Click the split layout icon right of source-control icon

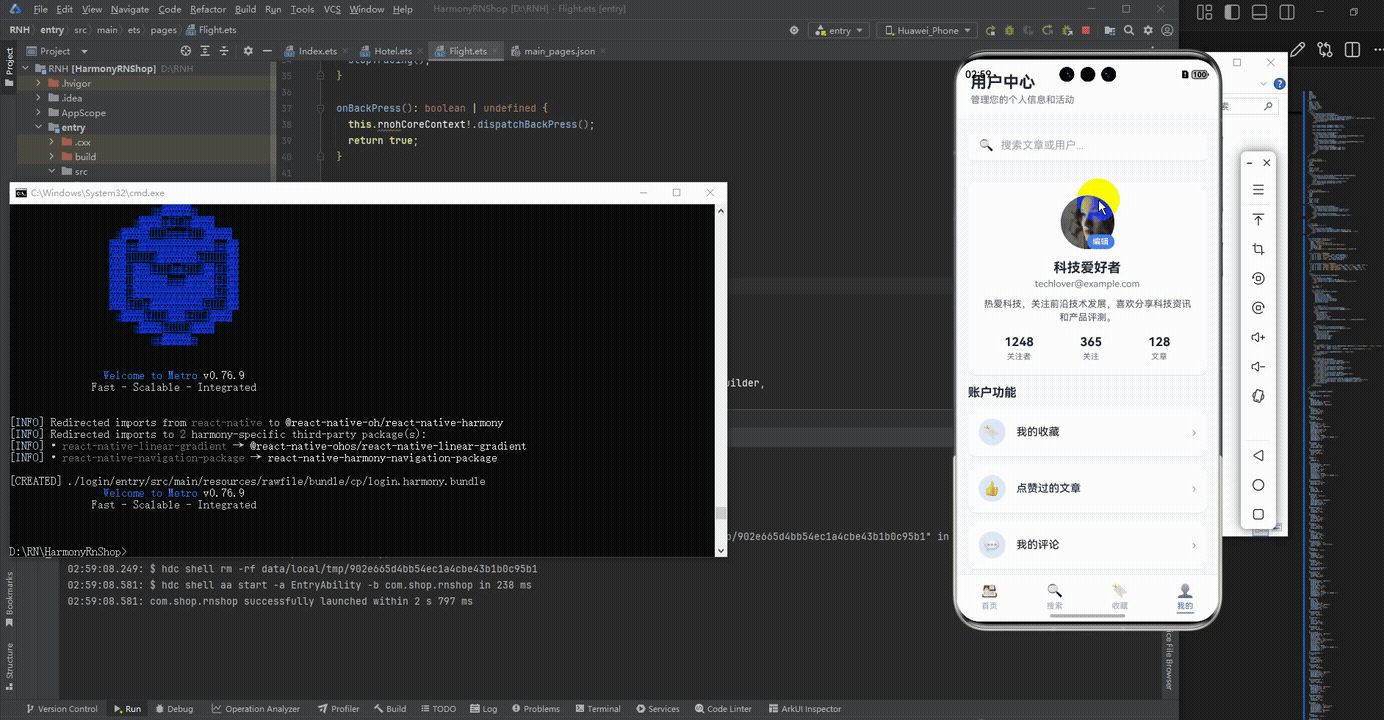[1353, 50]
